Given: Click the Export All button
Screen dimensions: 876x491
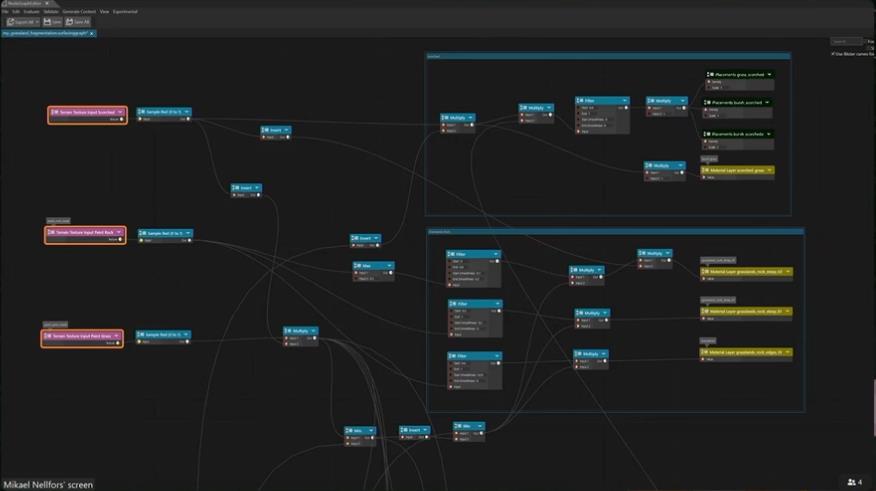Looking at the screenshot, I should [22, 22].
